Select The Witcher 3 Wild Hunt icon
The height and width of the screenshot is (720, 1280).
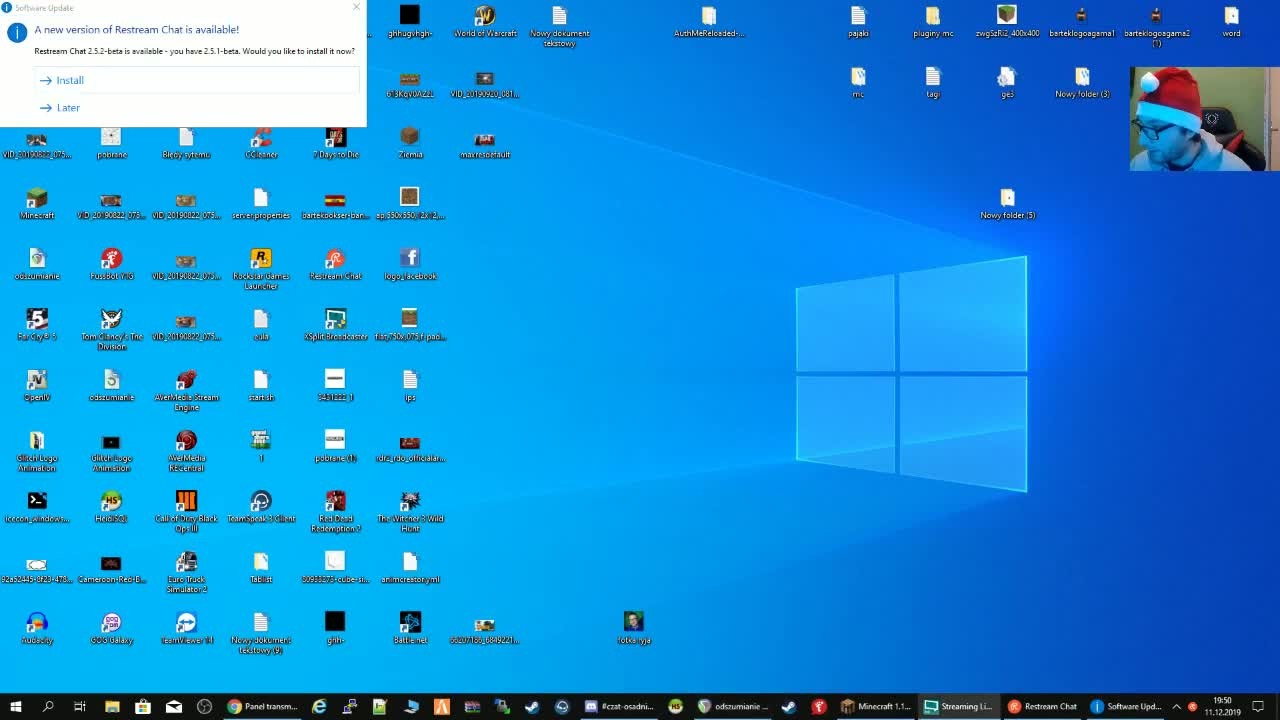(x=410, y=511)
